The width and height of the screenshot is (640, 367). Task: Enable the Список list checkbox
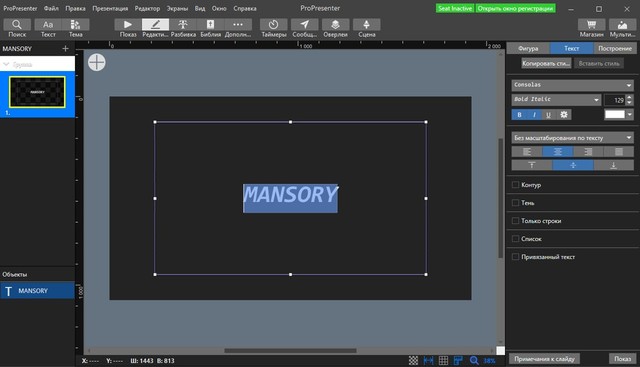(x=516, y=239)
